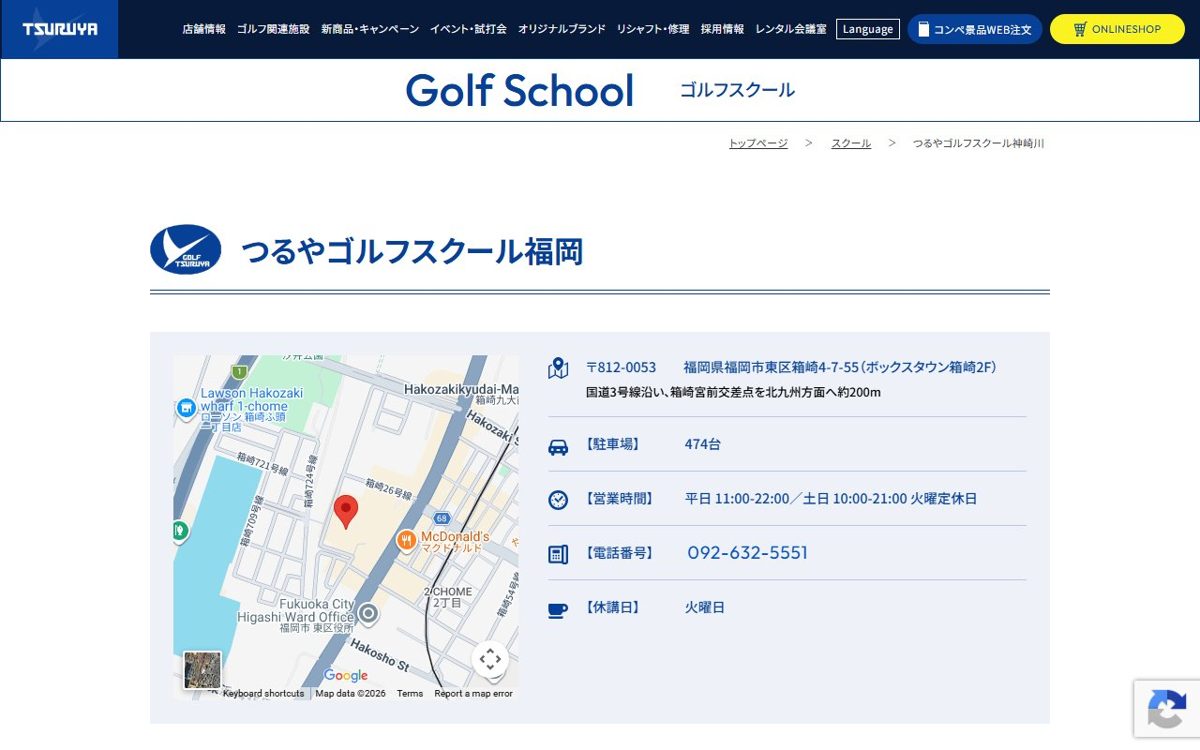The image size is (1200, 750).
Task: Open the ゴルフ関連施設 menu
Action: tap(273, 29)
